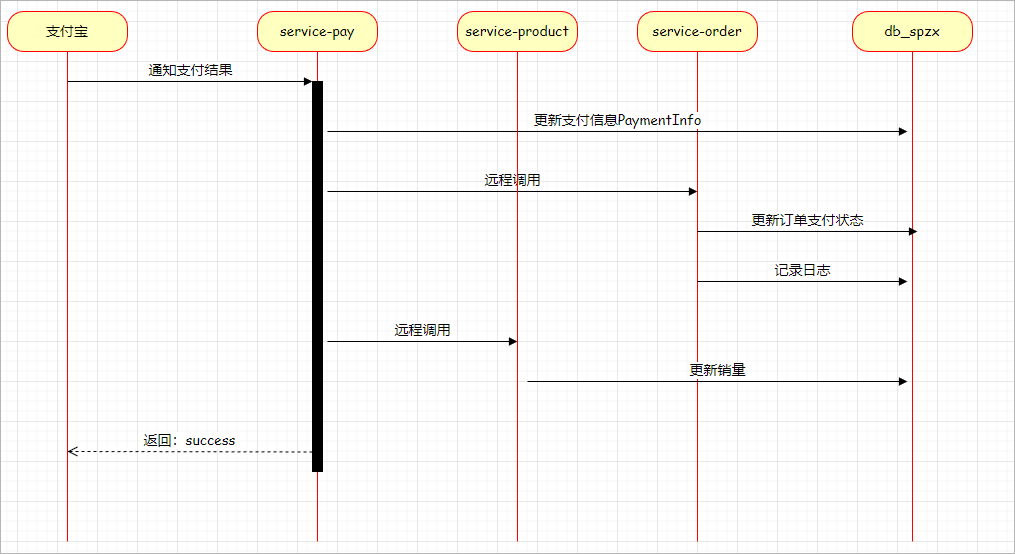
Task: Click the arrowhead of 更新销量 at db_spzx
Action: (902, 382)
